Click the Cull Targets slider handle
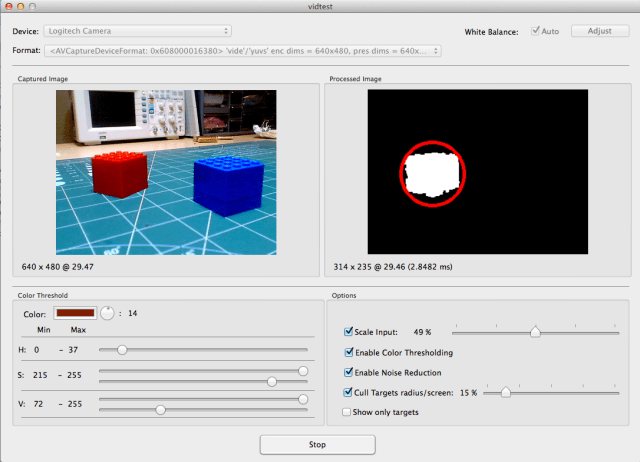 pos(505,393)
